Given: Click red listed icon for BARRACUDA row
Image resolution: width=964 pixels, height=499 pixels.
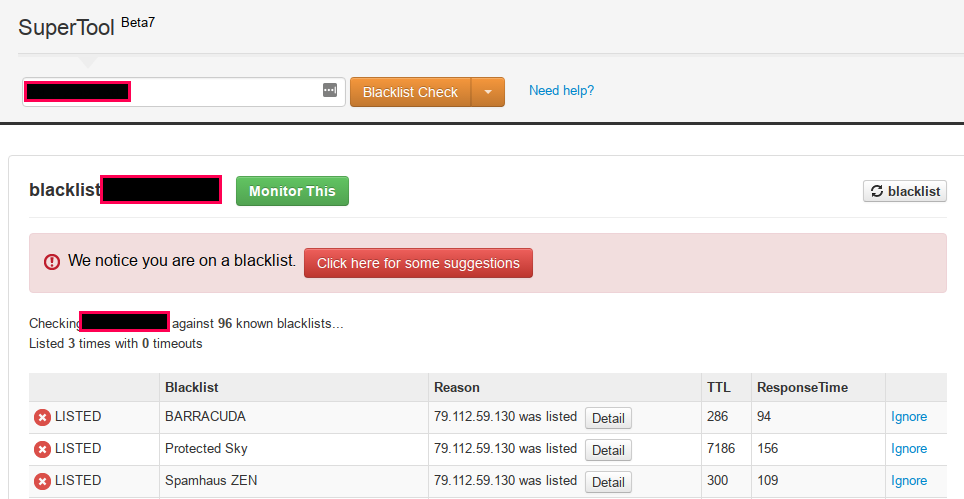Looking at the screenshot, I should click(x=42, y=418).
